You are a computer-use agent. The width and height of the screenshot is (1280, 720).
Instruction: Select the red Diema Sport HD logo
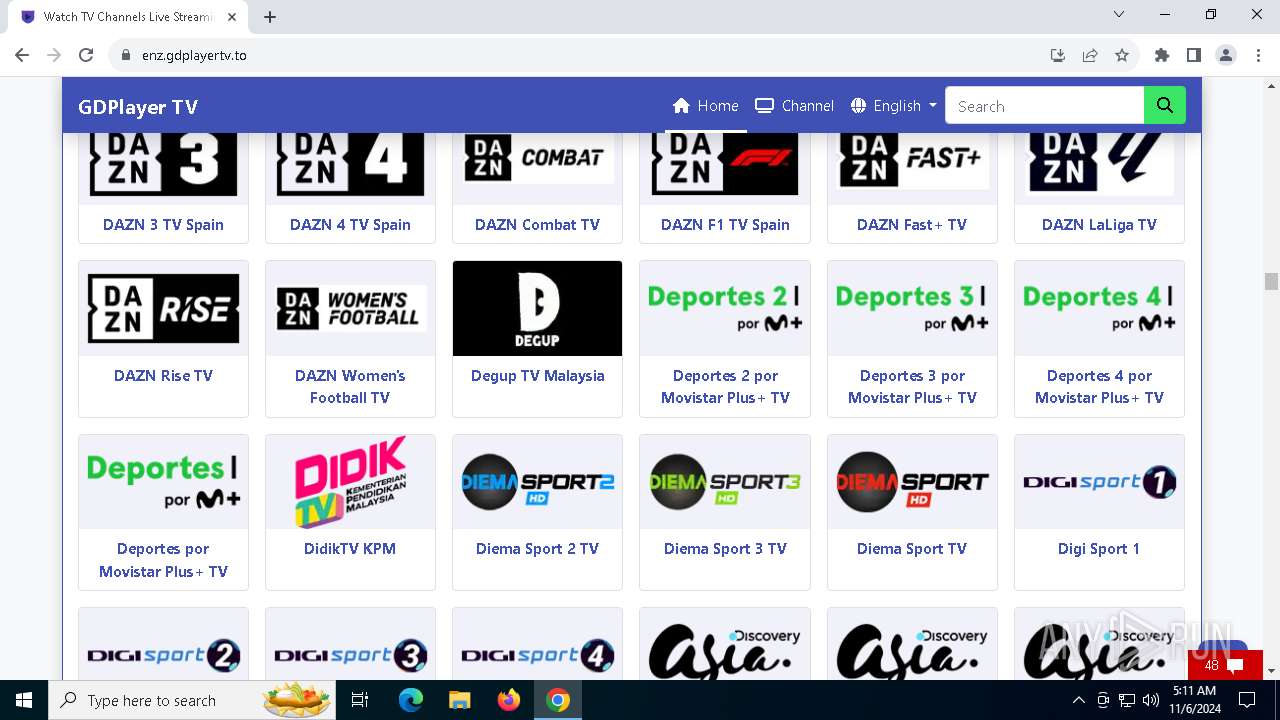912,482
